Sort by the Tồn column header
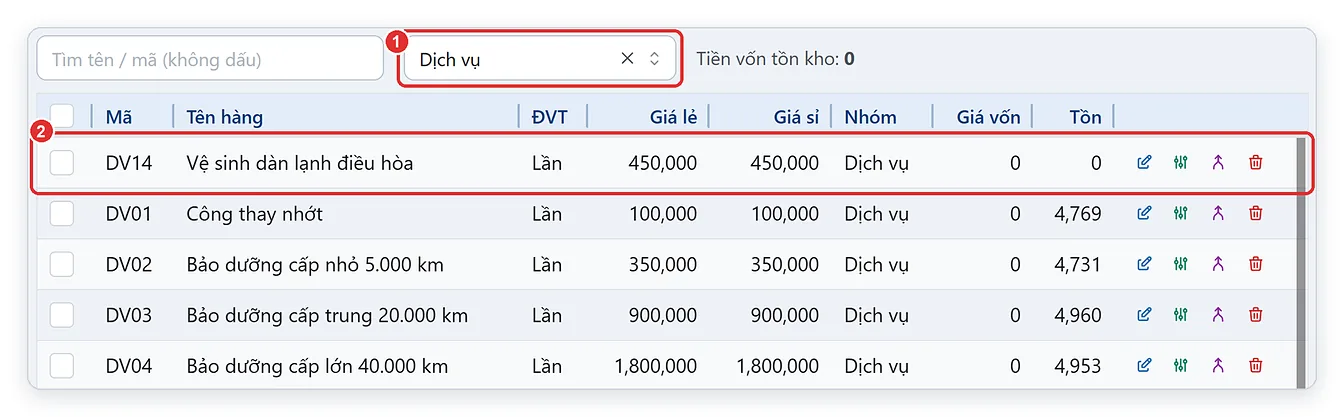1344x417 pixels. (x=1084, y=117)
